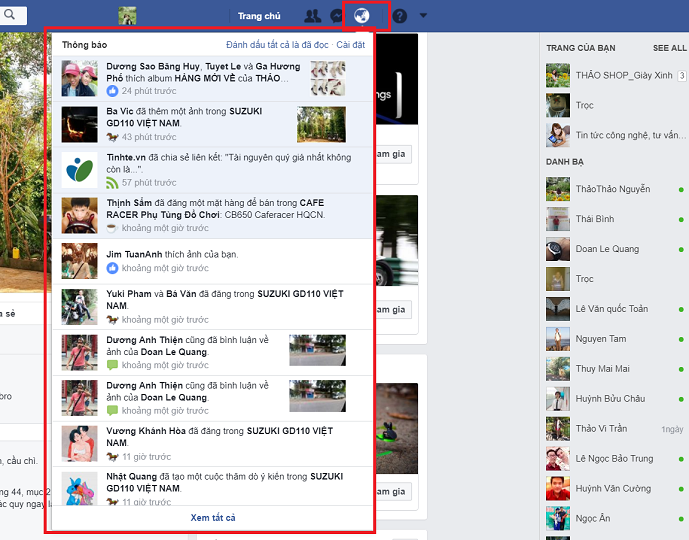Click Xem tất cả link
Screen dimensions: 689x540
[213, 518]
